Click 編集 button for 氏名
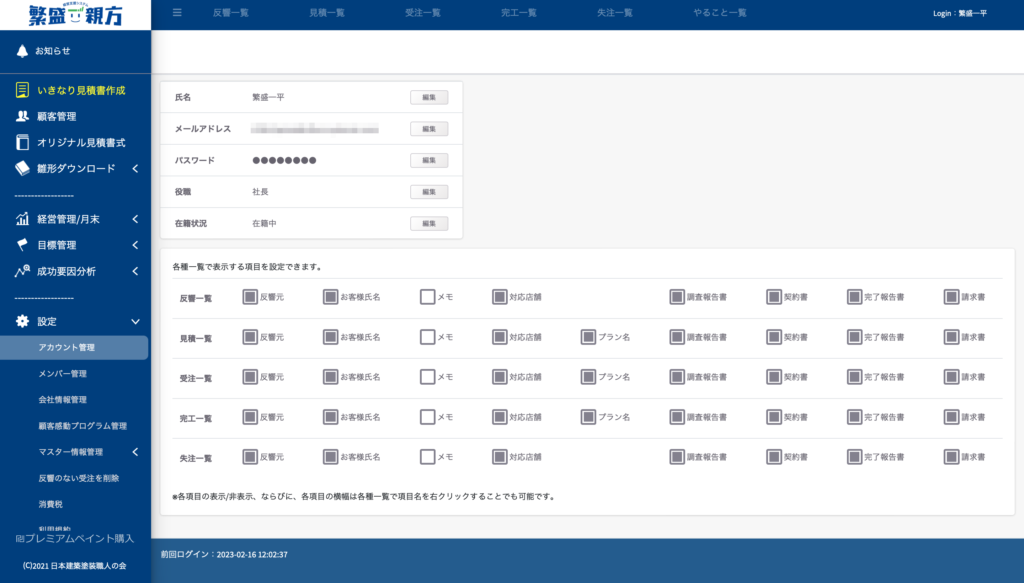This screenshot has width=1024, height=583. point(429,97)
